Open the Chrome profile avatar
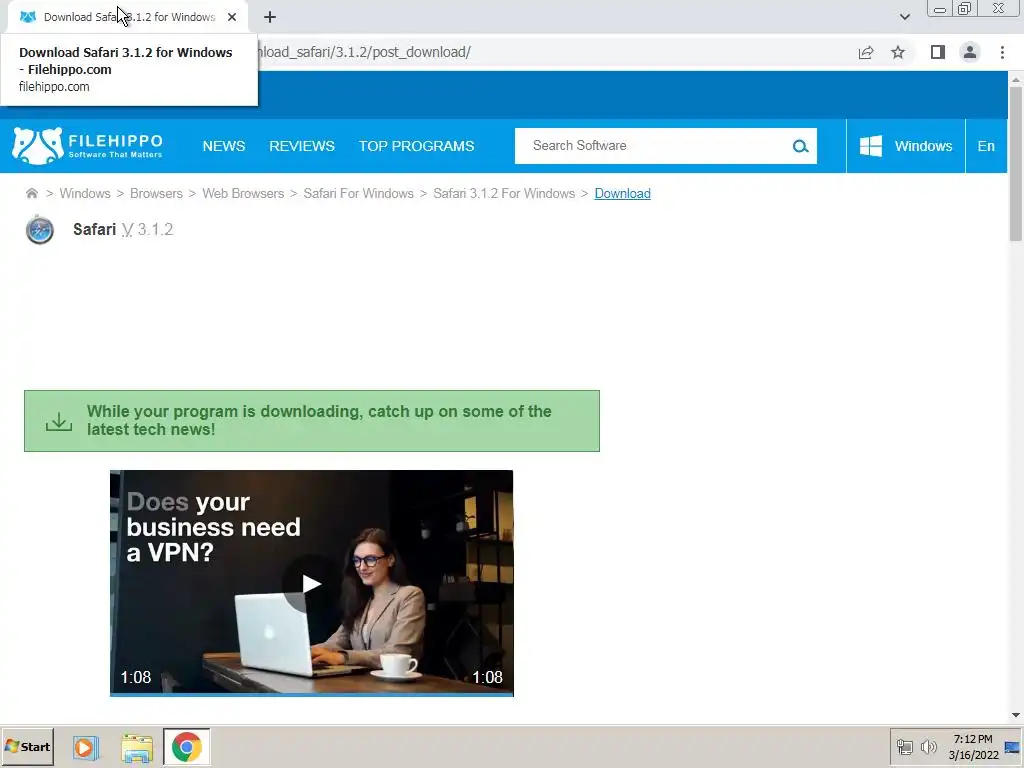The height and width of the screenshot is (768, 1024). pos(970,52)
